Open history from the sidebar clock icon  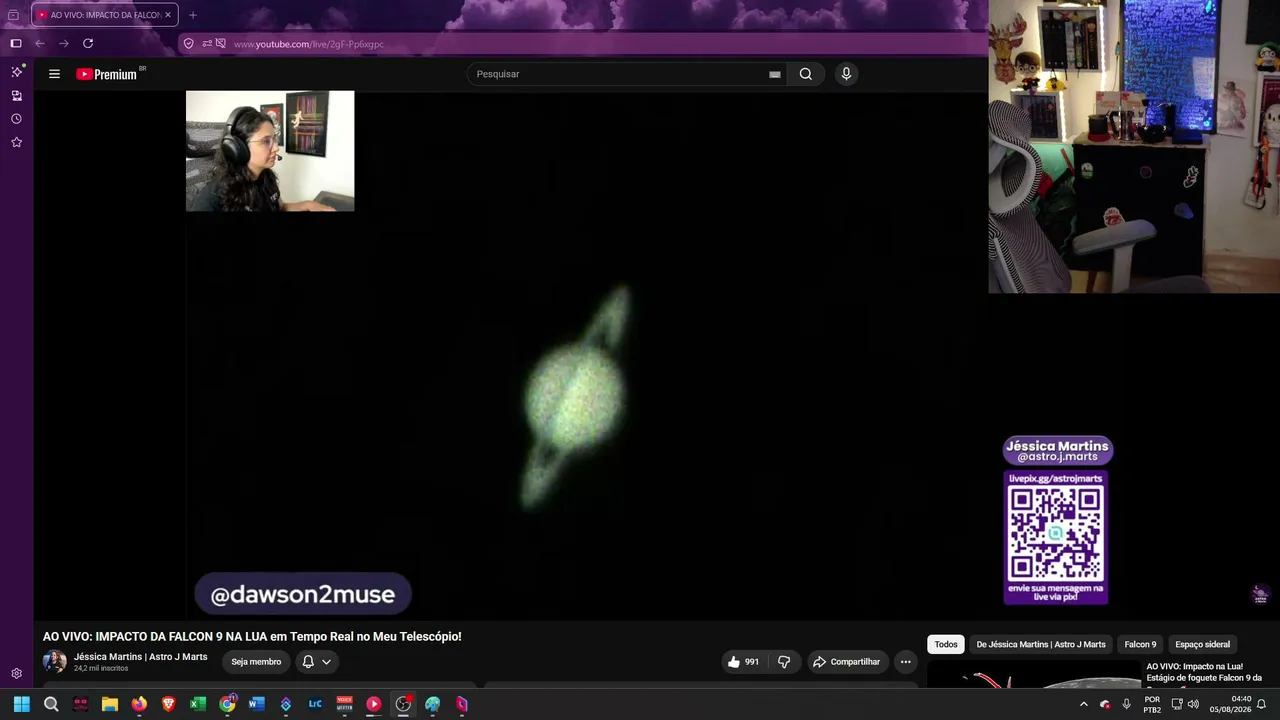click(x=16, y=119)
